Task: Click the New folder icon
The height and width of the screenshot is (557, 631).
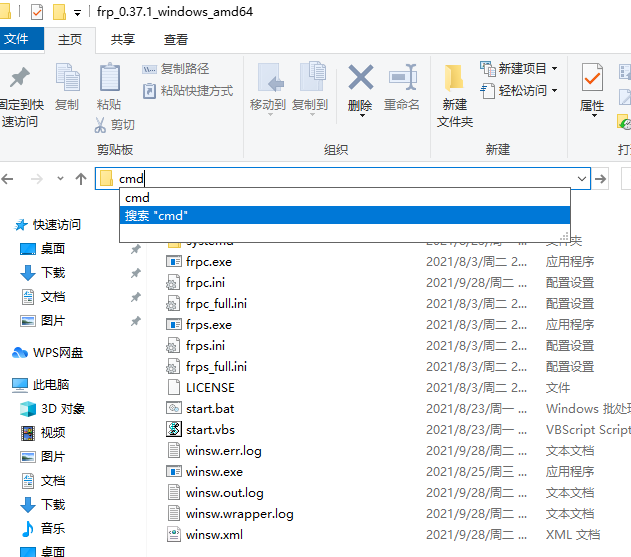Action: tap(454, 78)
